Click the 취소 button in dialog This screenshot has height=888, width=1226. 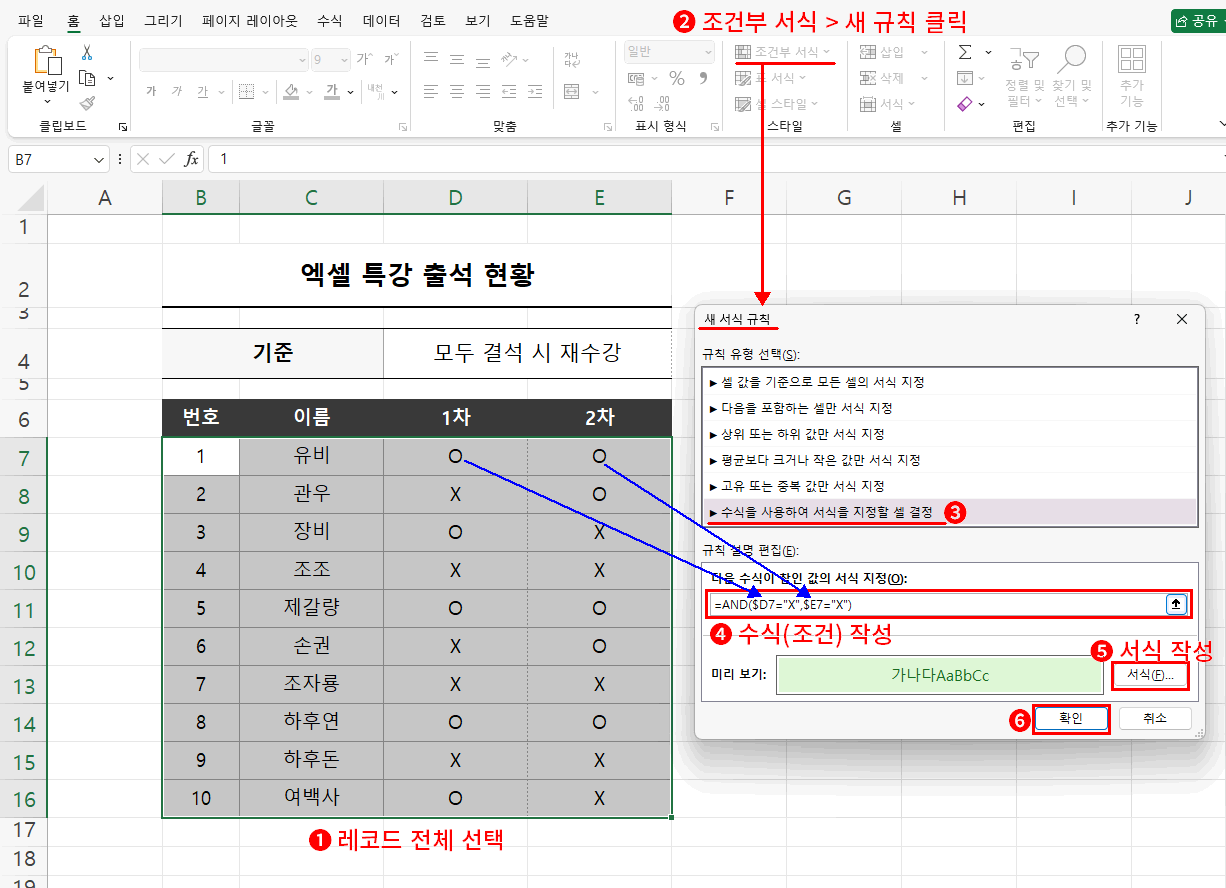pyautogui.click(x=1155, y=718)
